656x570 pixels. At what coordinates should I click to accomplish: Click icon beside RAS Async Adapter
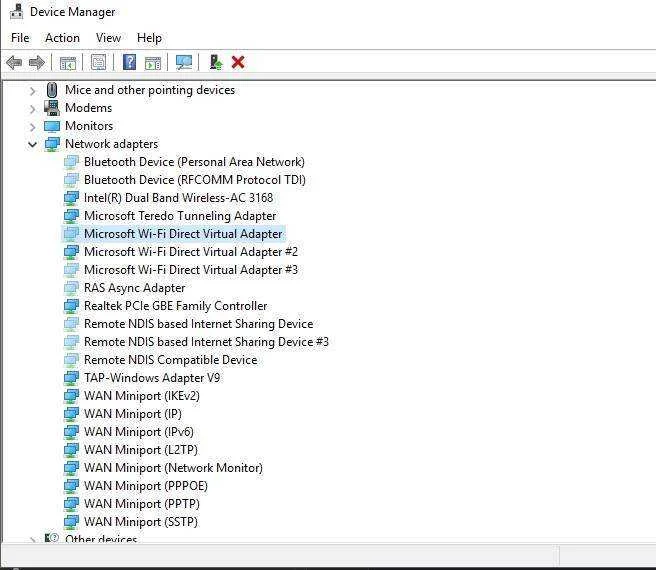coord(72,288)
